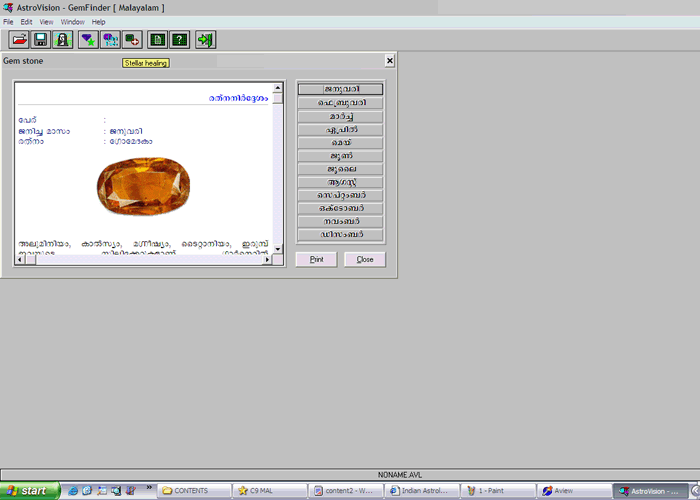Switch to Indian Astrol... browser taskbar item
Image resolution: width=700 pixels, height=500 pixels.
point(422,491)
